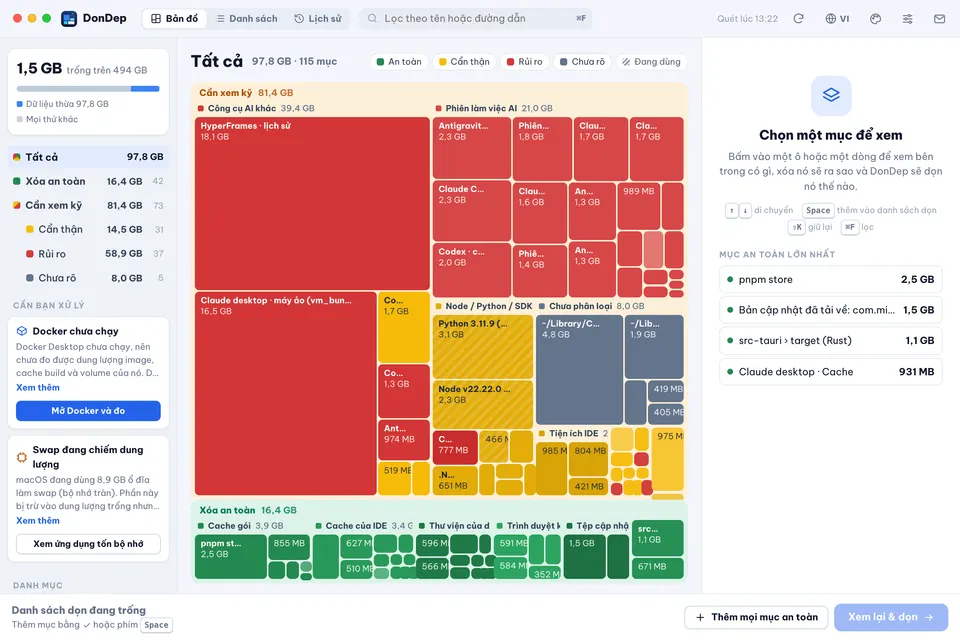
Task: Click the storage usage progress bar
Action: pyautogui.click(x=88, y=89)
